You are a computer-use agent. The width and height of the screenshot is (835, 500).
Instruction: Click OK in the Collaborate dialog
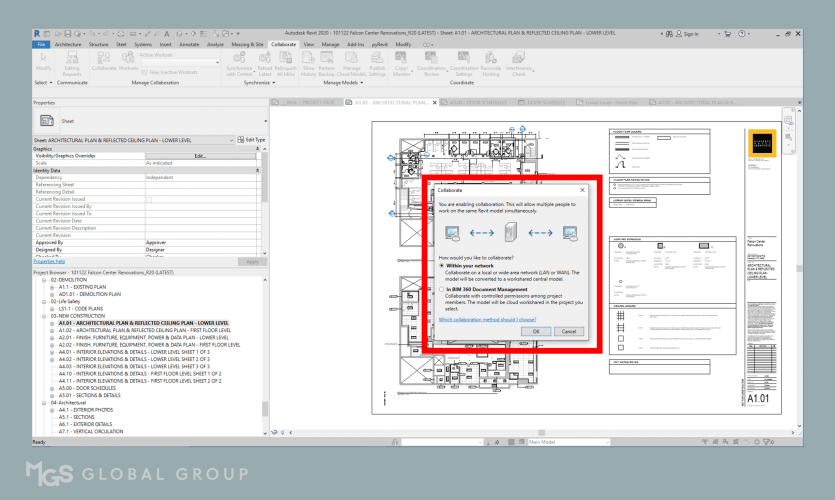[536, 331]
